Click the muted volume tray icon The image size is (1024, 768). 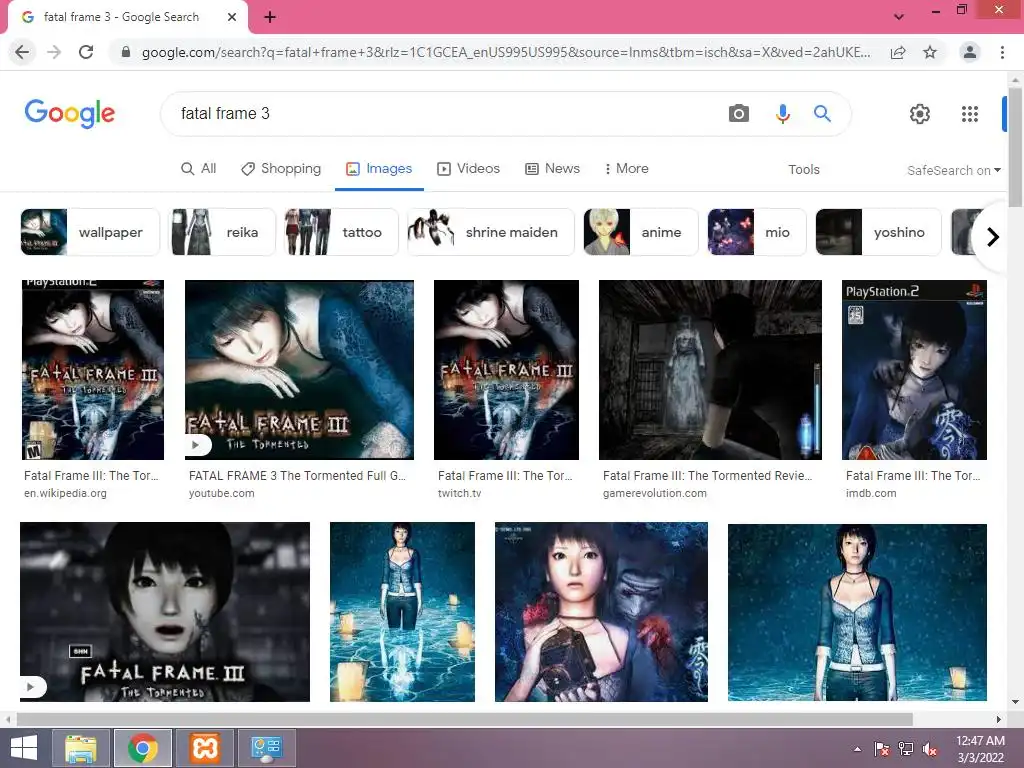tap(929, 749)
